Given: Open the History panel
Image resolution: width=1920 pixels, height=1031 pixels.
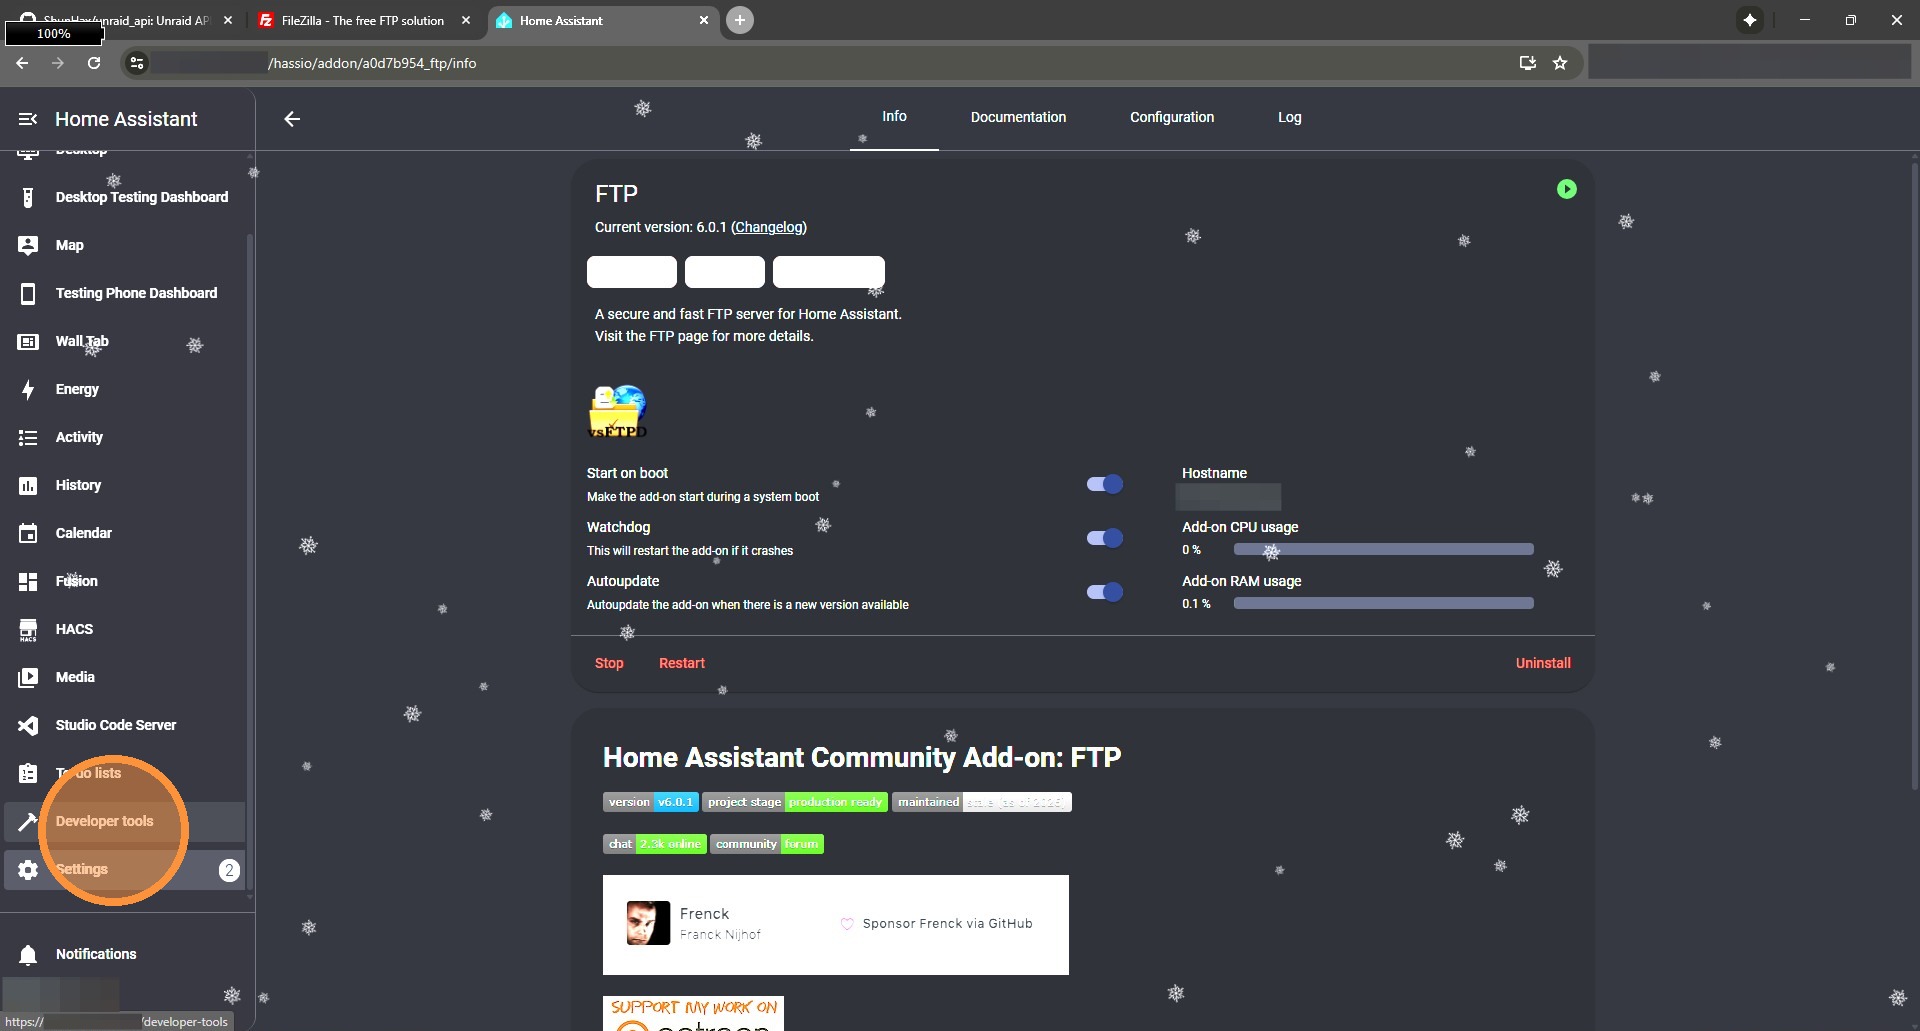Looking at the screenshot, I should coord(124,485).
